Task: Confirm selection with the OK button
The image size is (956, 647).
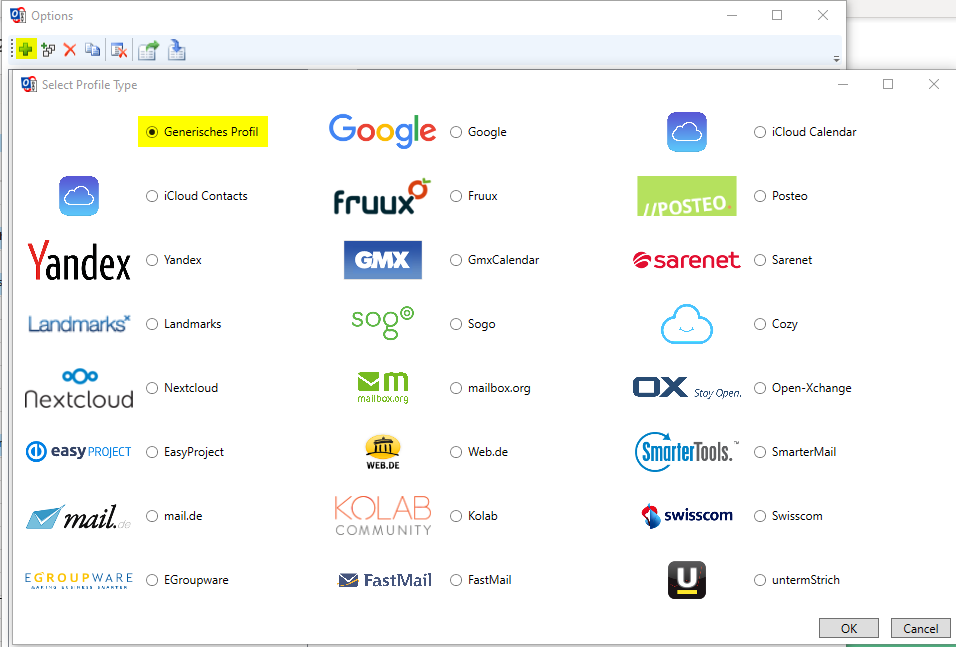Action: pos(848,629)
